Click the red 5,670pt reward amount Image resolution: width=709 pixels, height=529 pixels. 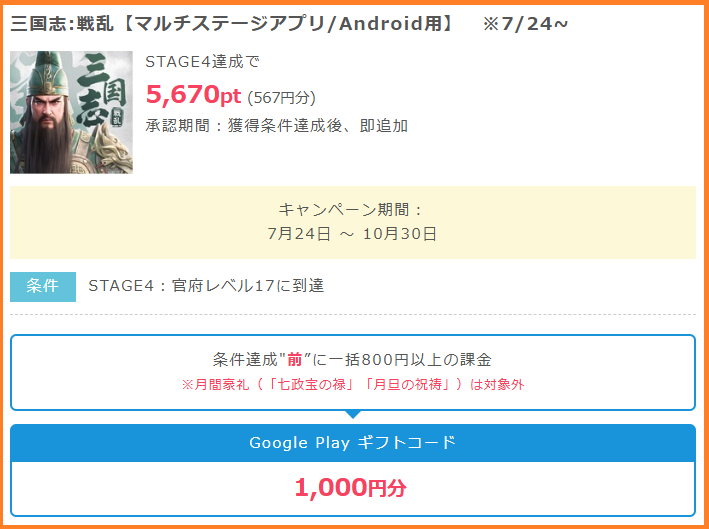pyautogui.click(x=193, y=95)
